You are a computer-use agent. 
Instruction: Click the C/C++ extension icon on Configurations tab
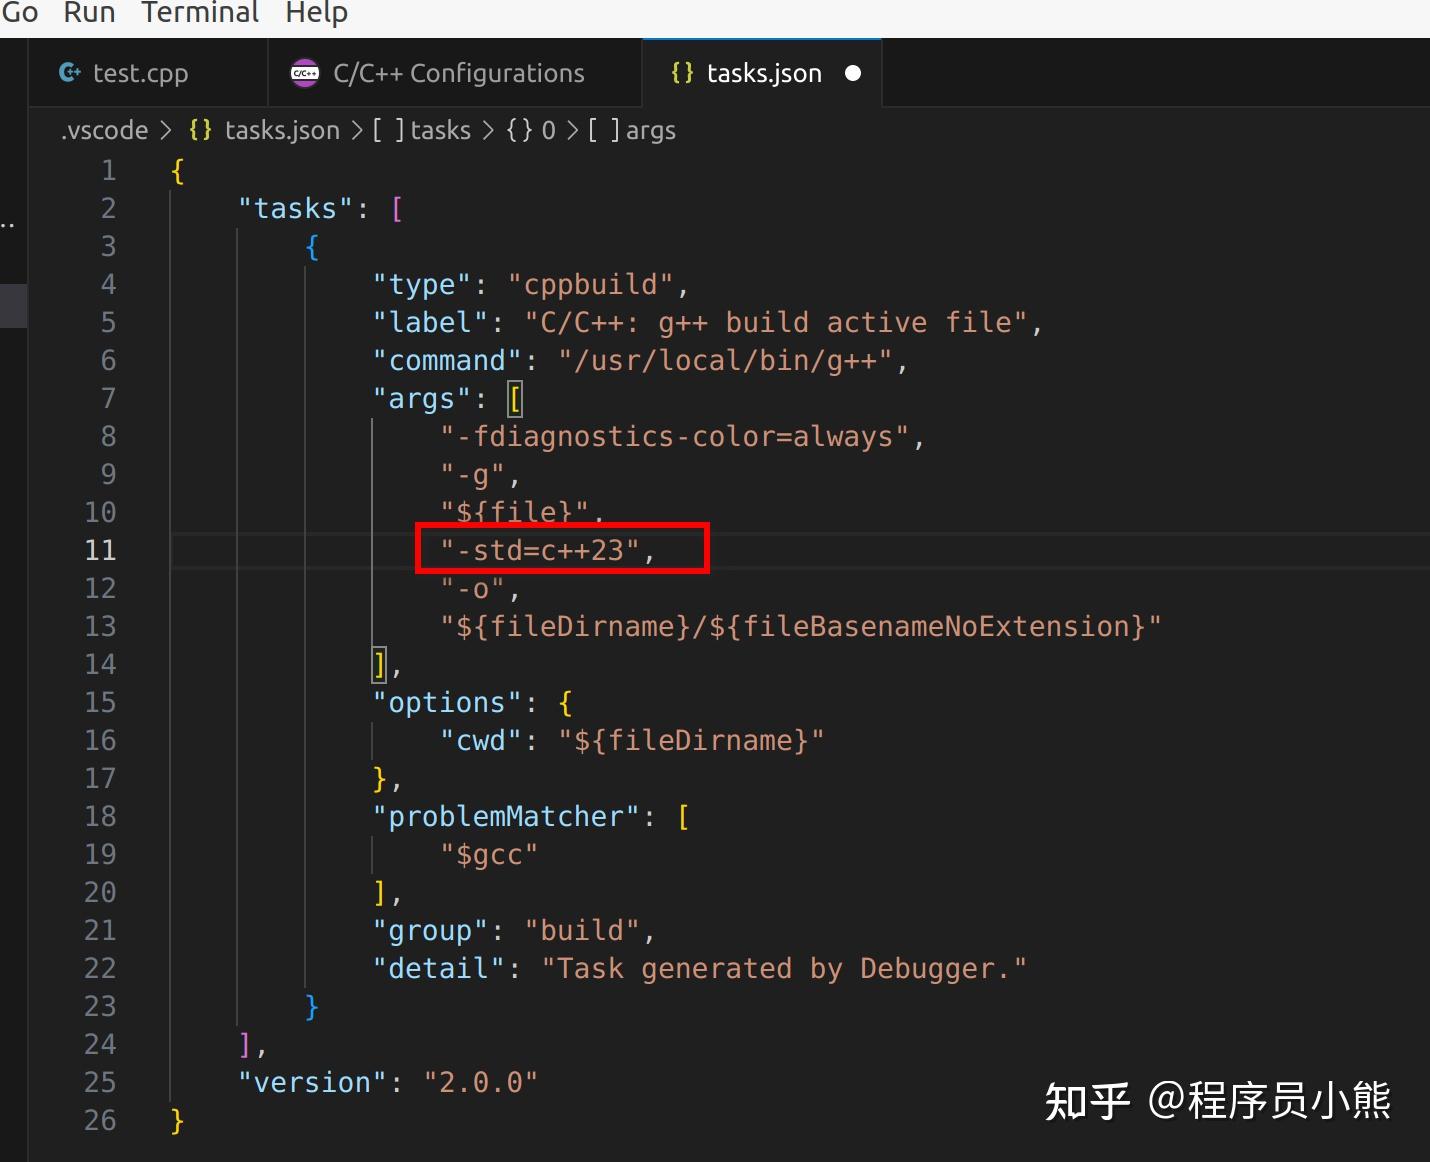pos(304,72)
